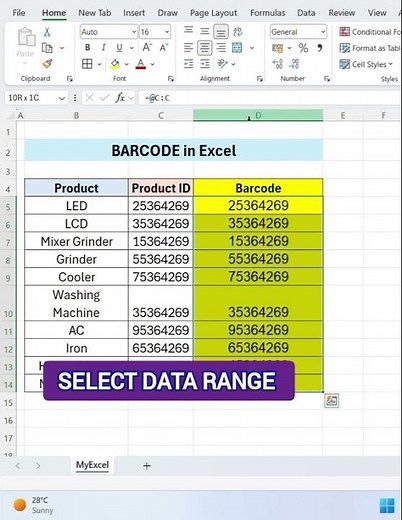This screenshot has width=402, height=520.
Task: Apply the yellow Fill Color bucket
Action: pyautogui.click(x=115, y=64)
